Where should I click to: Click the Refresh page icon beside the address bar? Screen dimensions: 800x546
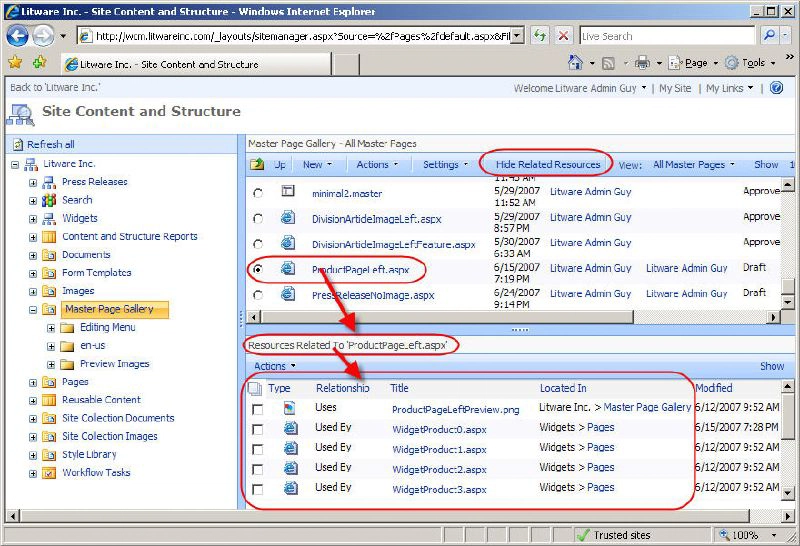539,36
